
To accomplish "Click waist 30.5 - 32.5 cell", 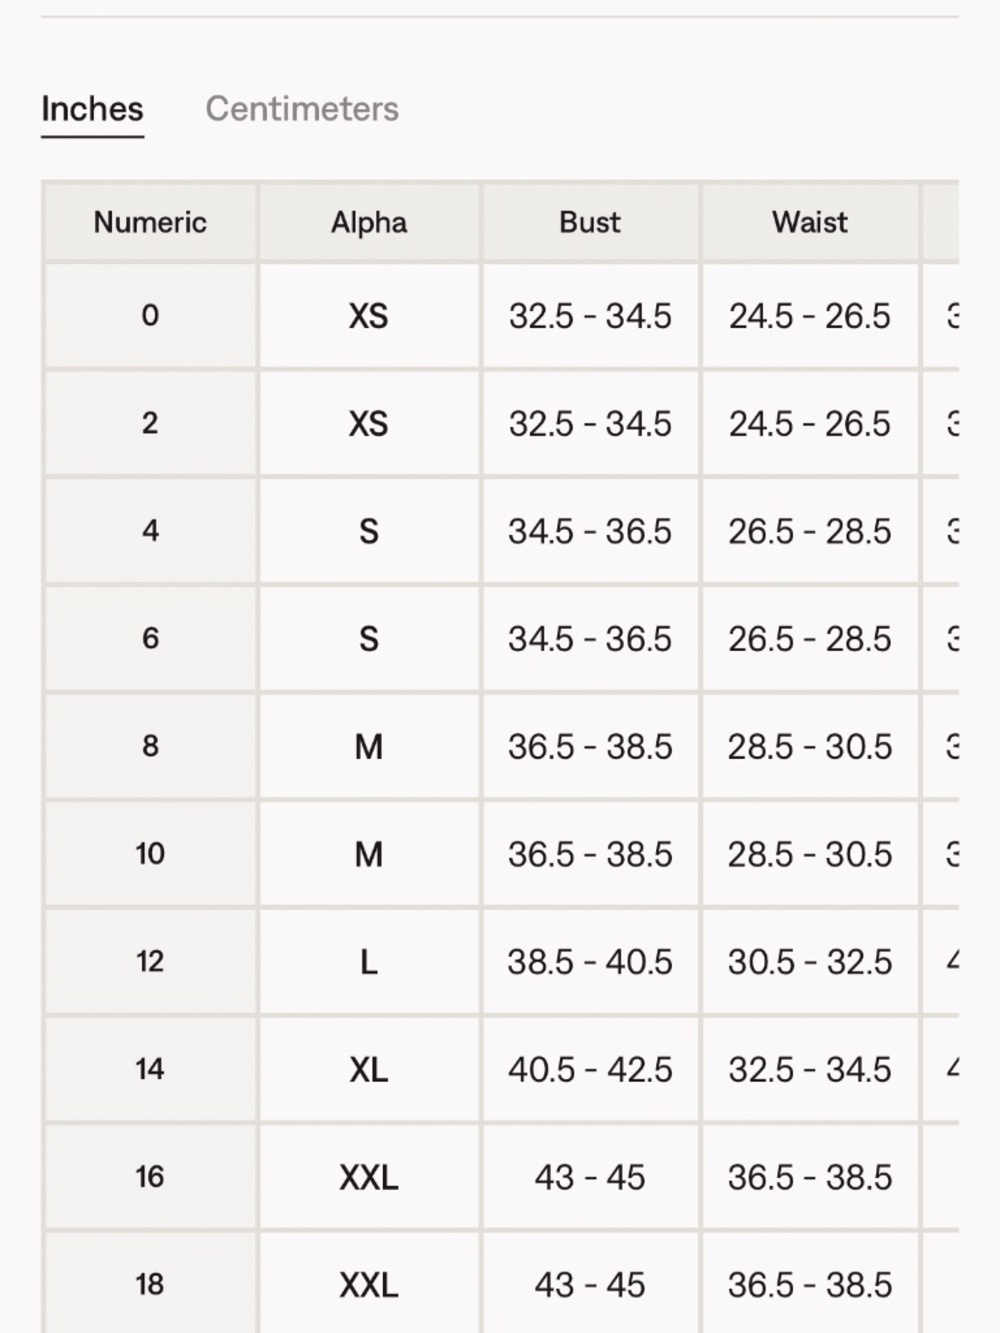I will coord(810,962).
